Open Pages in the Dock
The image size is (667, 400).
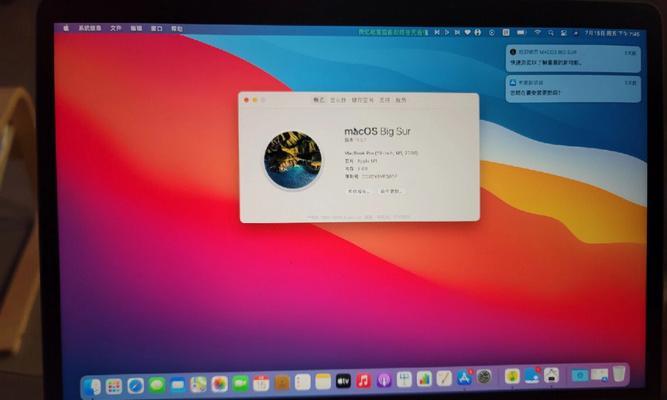444,378
